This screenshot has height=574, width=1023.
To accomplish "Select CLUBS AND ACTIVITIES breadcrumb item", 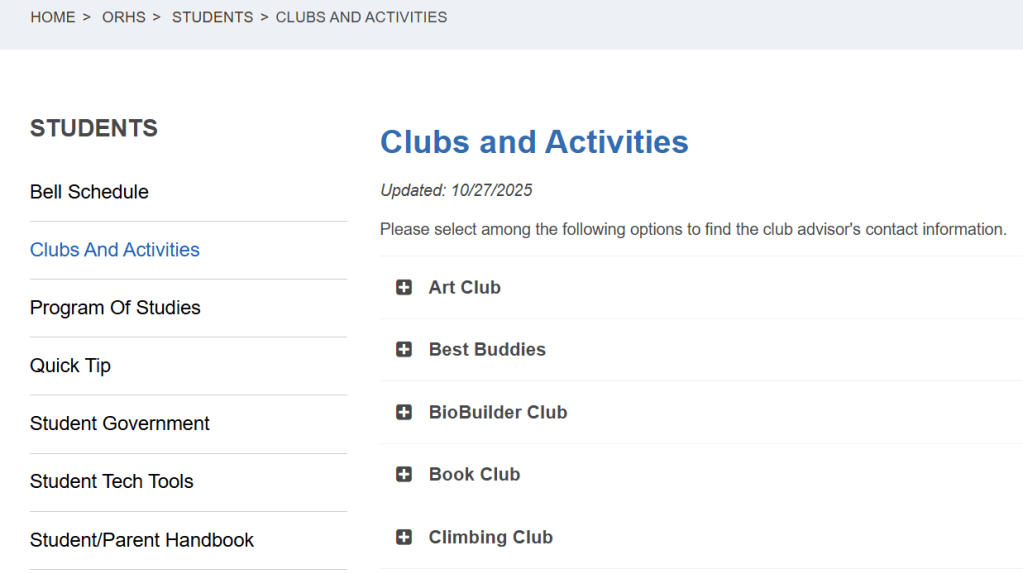I will [361, 17].
